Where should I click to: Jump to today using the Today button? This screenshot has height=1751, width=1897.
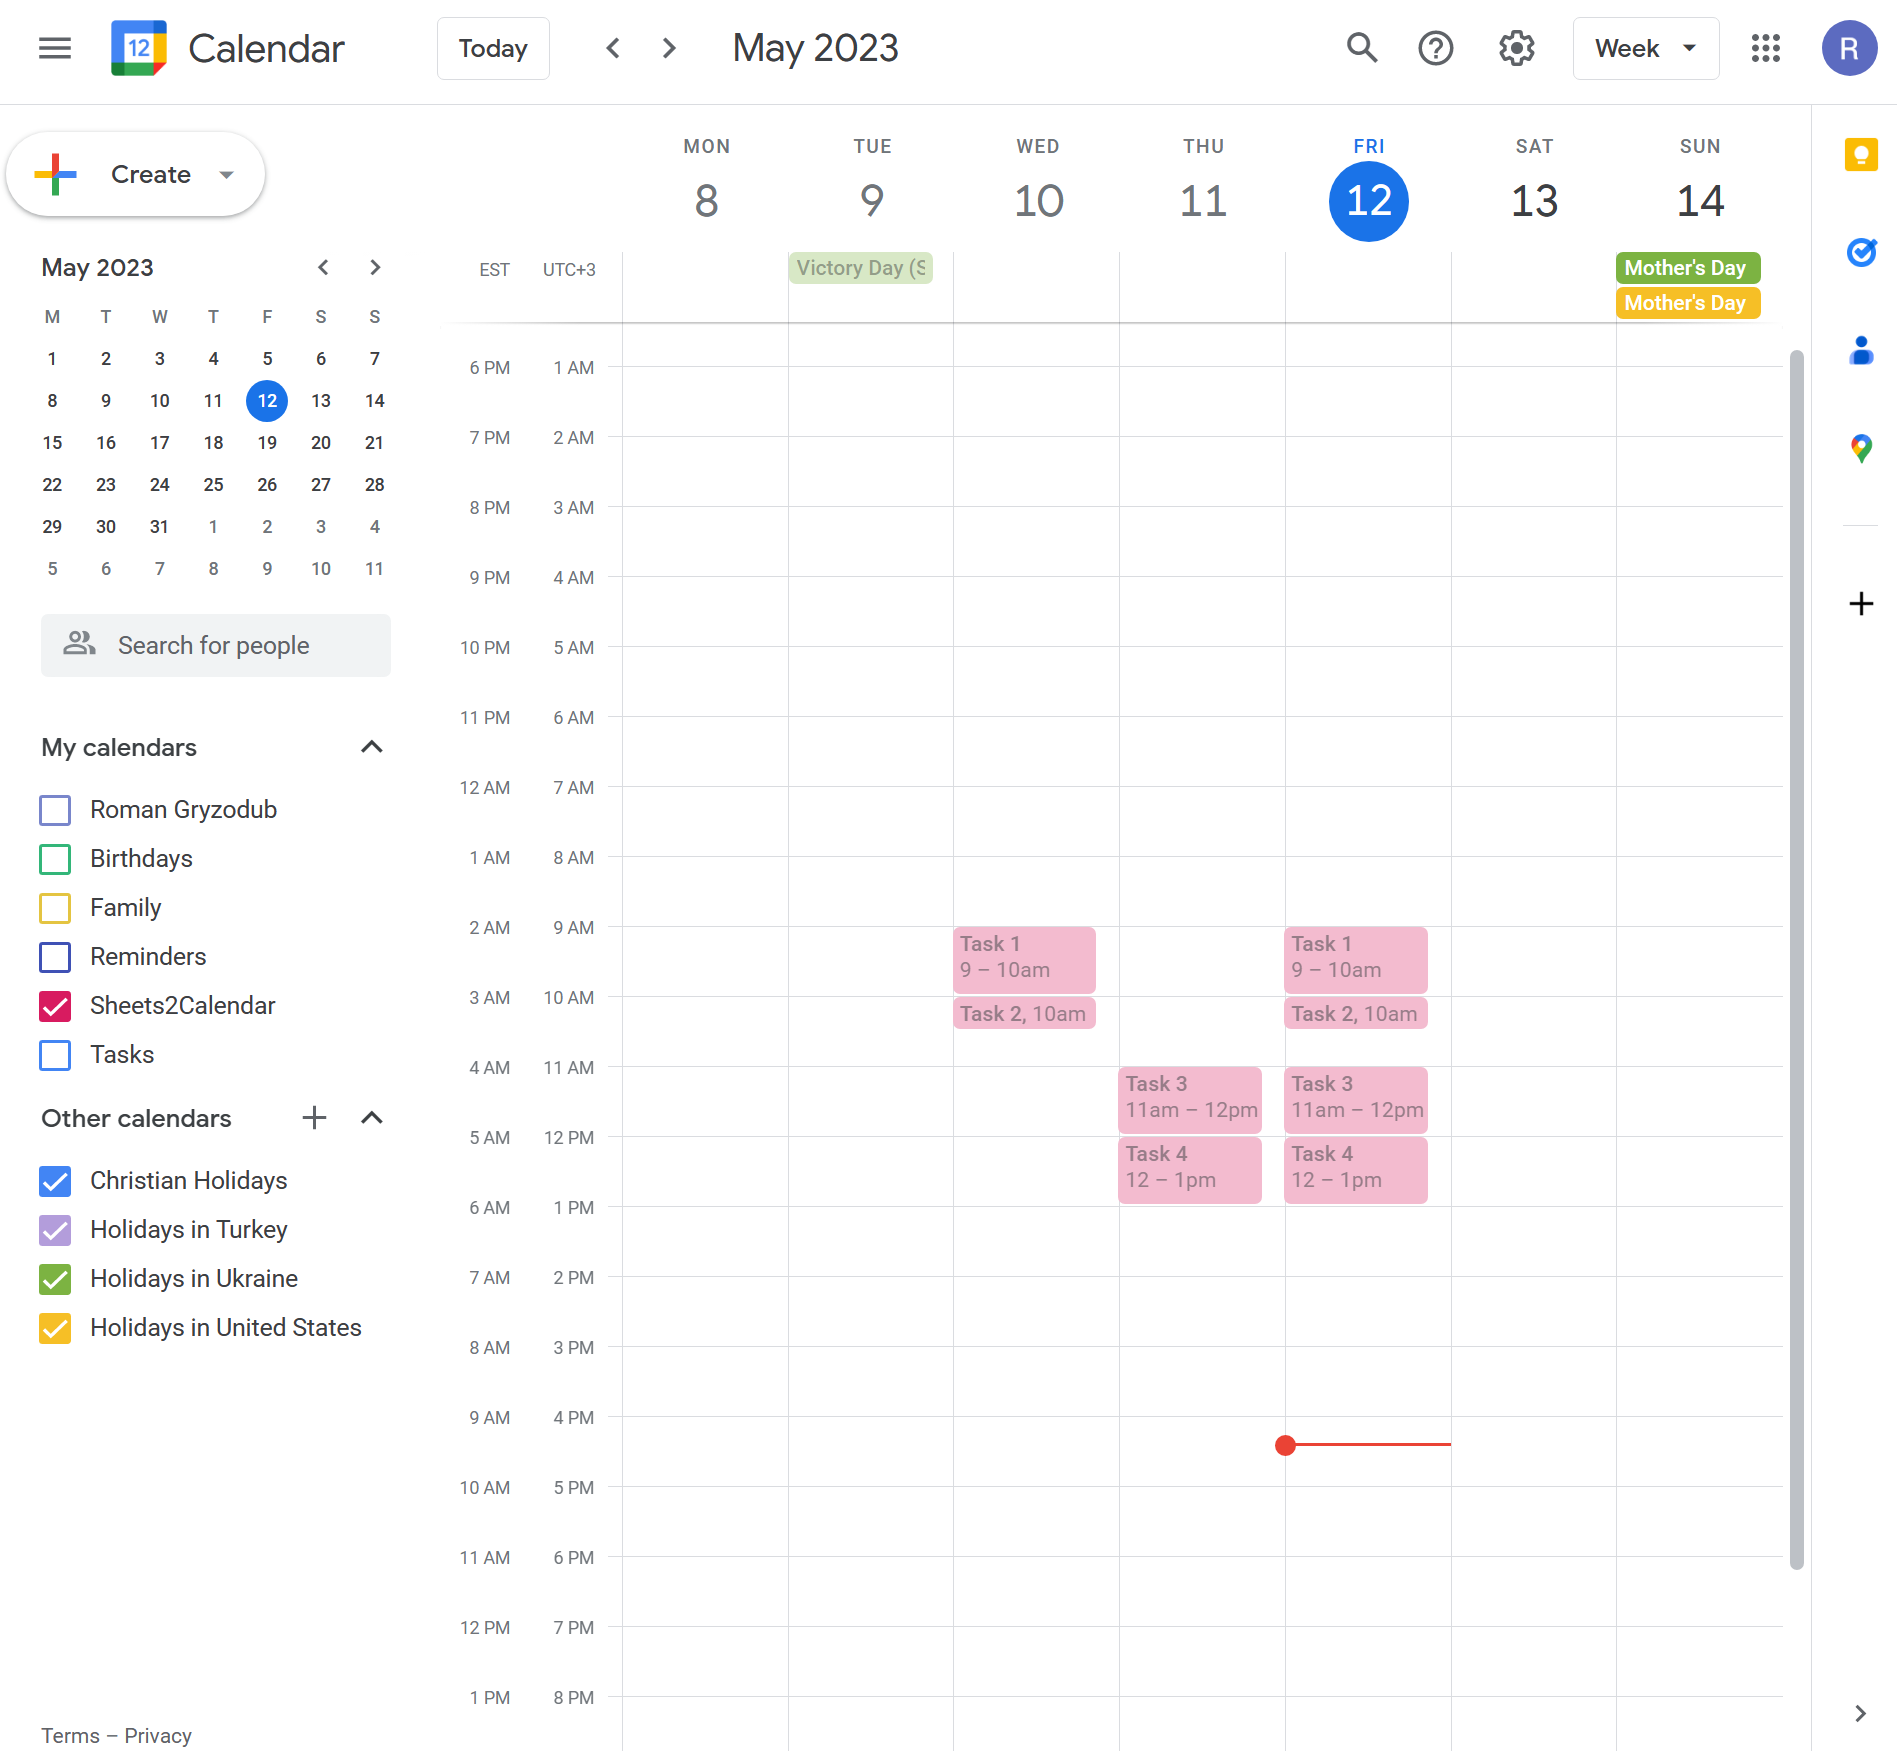pyautogui.click(x=492, y=48)
